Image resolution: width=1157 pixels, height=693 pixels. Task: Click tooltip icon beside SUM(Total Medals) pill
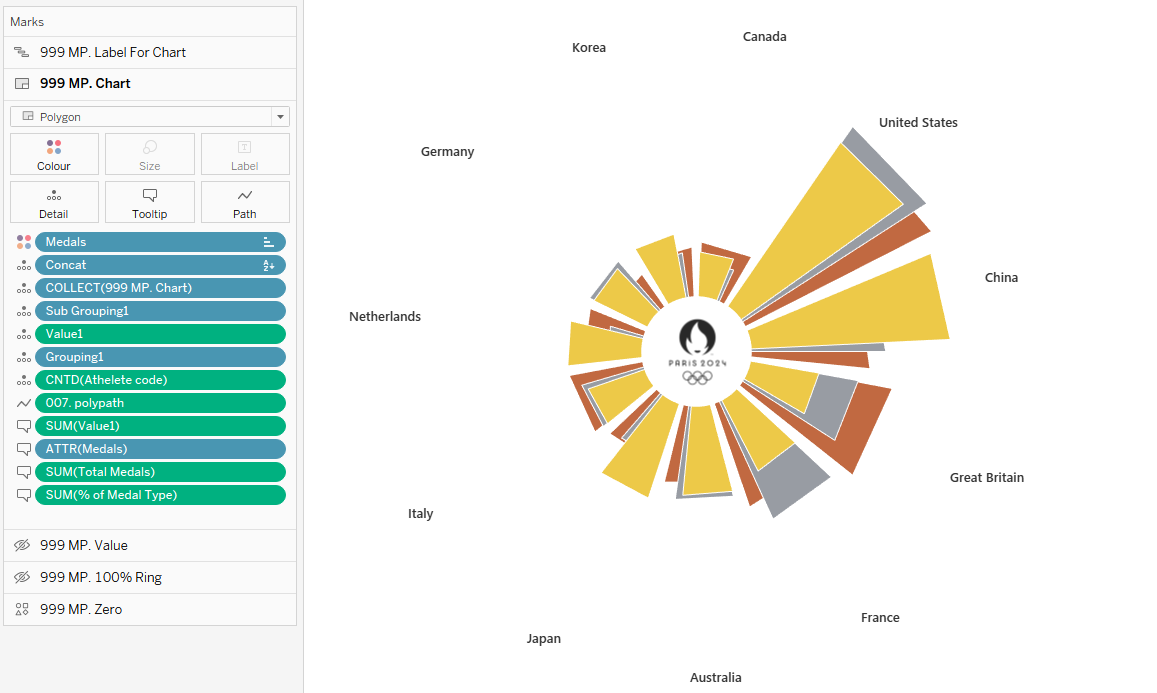(x=24, y=472)
